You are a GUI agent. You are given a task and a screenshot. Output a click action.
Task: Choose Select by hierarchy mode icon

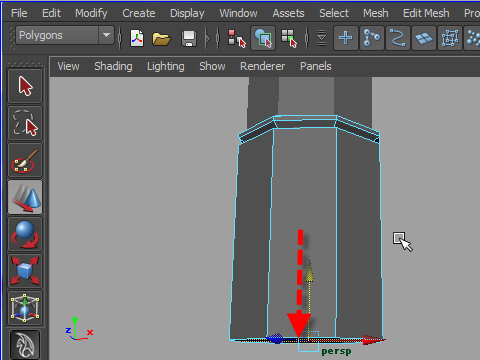coord(237,38)
